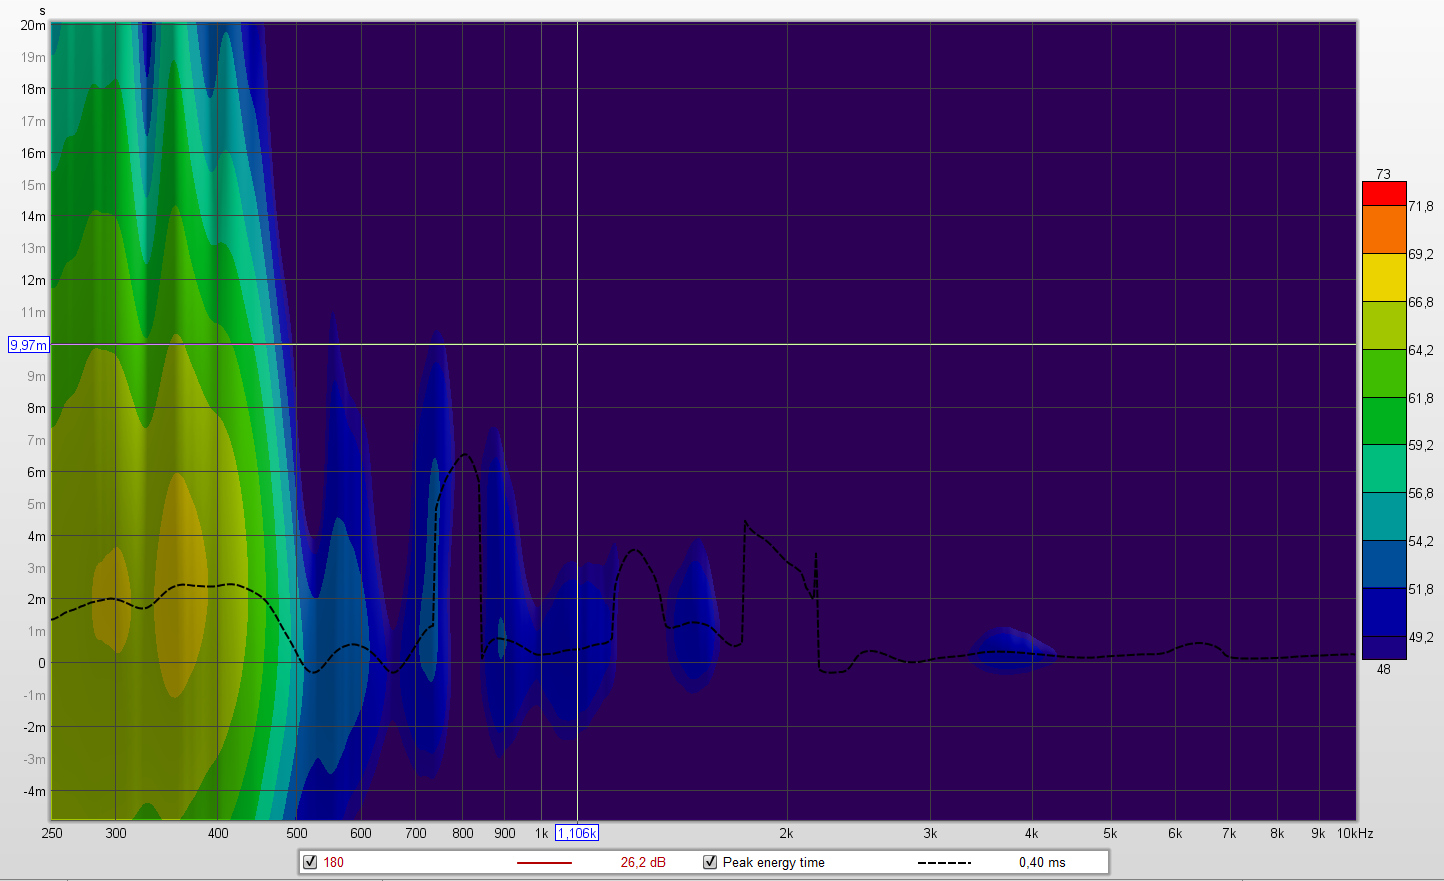1444x881 pixels.
Task: Click the 250 frequency axis label
Action: (52, 833)
